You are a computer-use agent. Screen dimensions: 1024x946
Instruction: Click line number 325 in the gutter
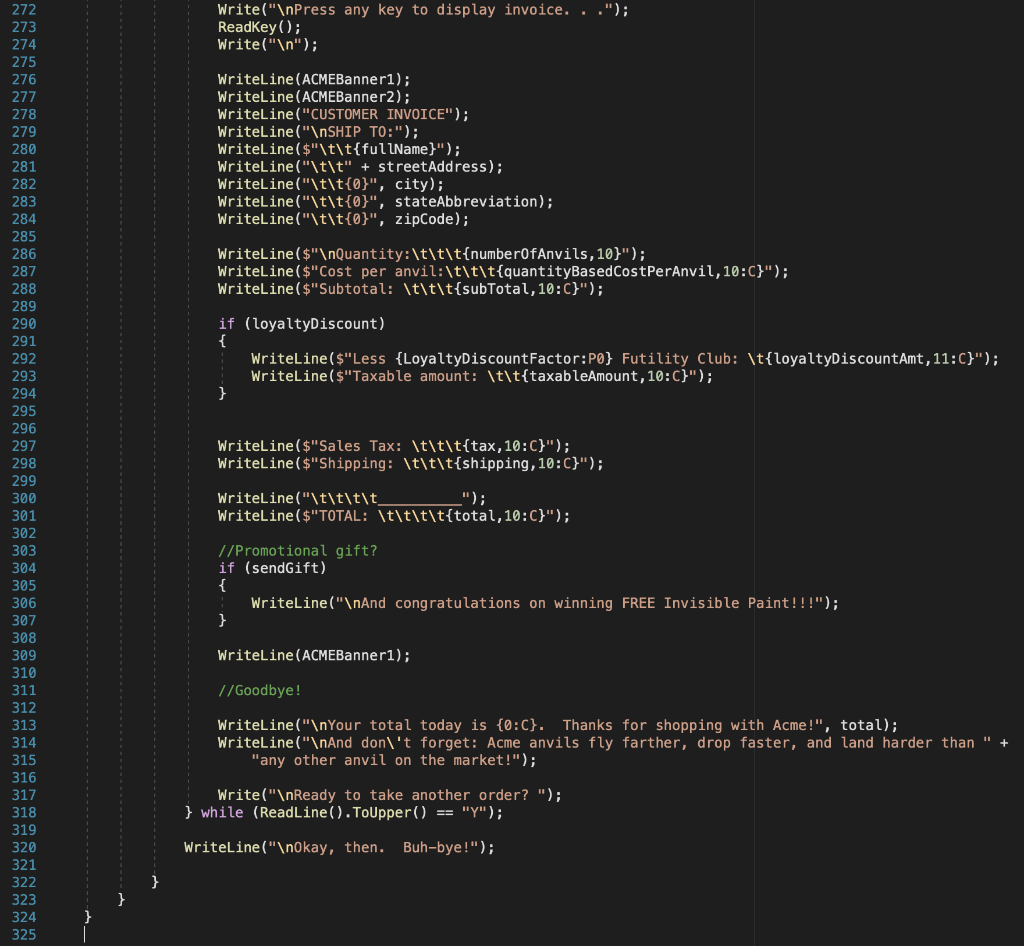click(22, 934)
